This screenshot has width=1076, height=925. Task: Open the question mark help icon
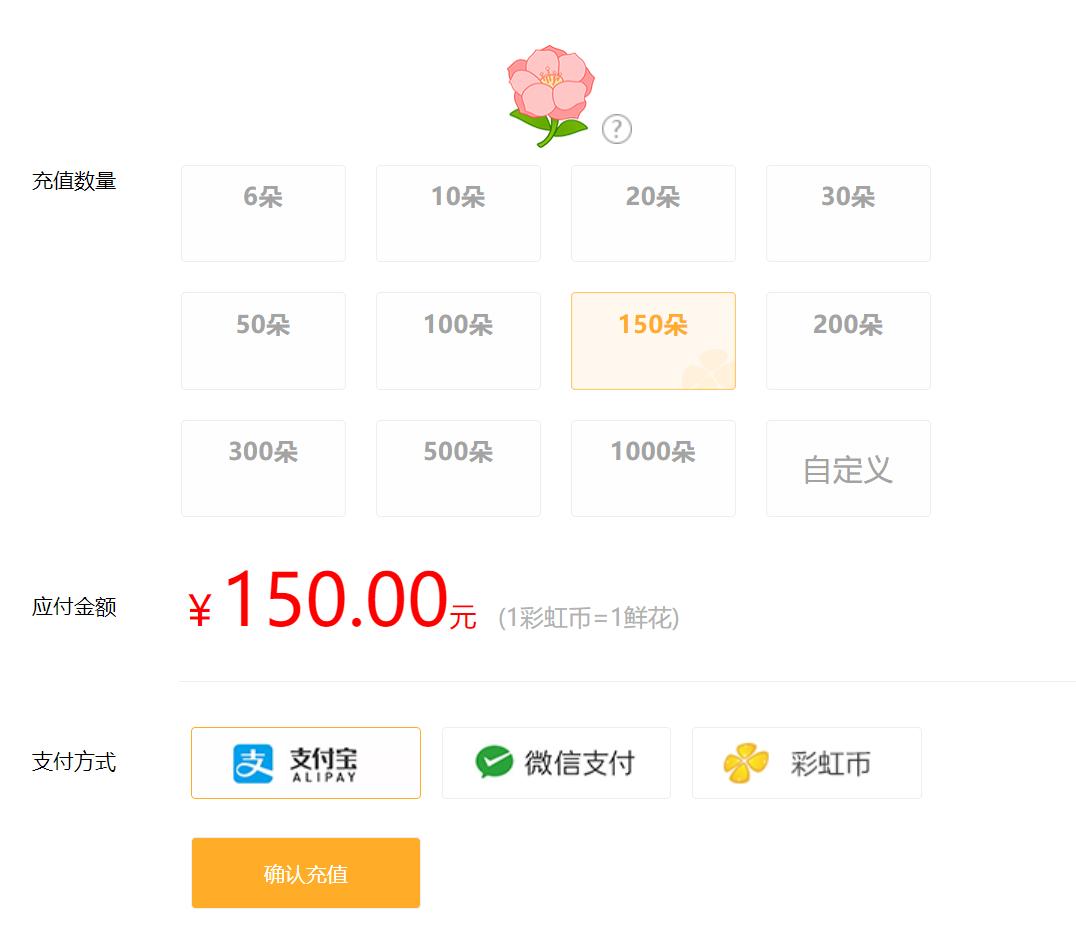[617, 129]
